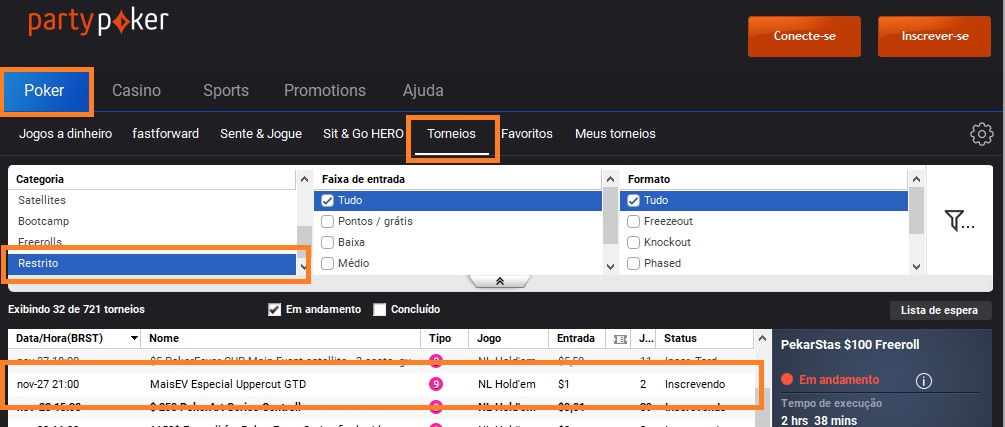Click the Conecte-se button

[804, 36]
